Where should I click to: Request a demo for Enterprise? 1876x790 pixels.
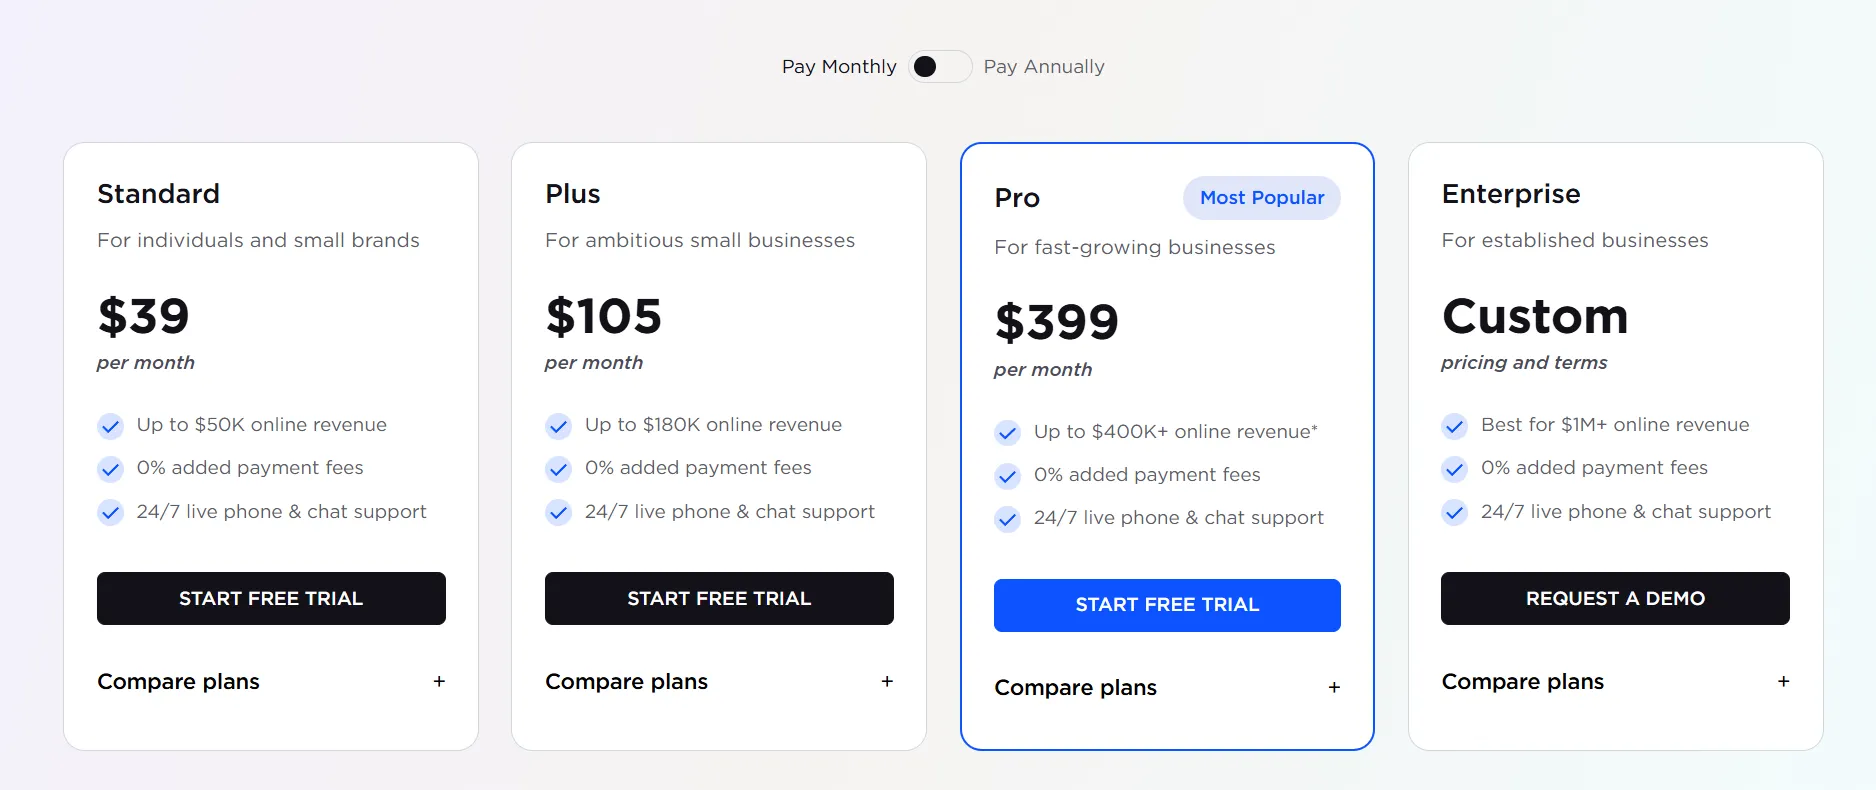pos(1614,598)
